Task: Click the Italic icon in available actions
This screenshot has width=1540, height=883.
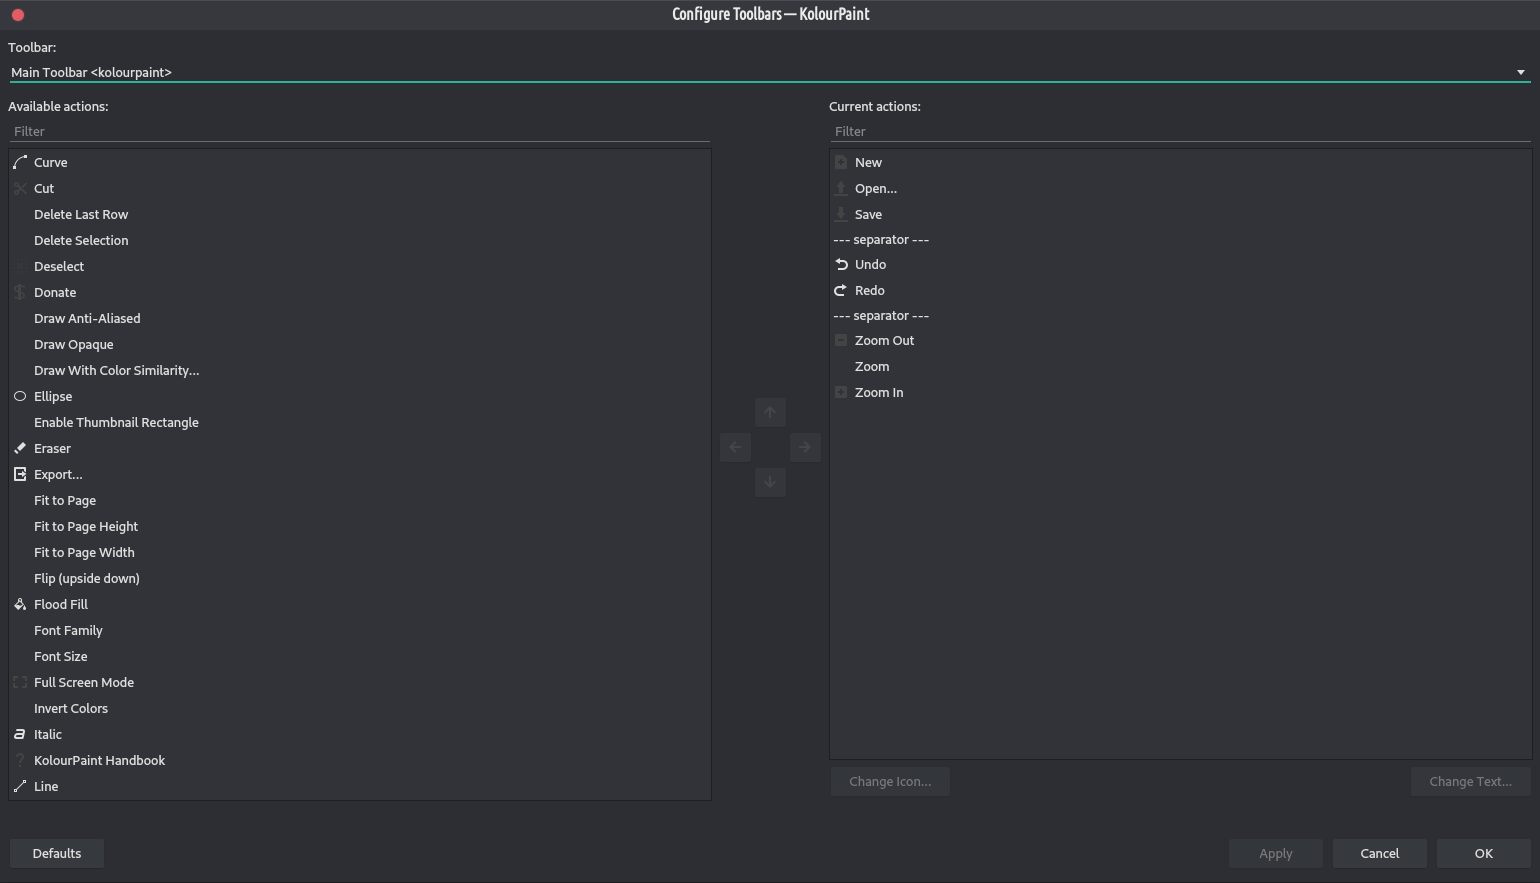Action: coord(20,734)
